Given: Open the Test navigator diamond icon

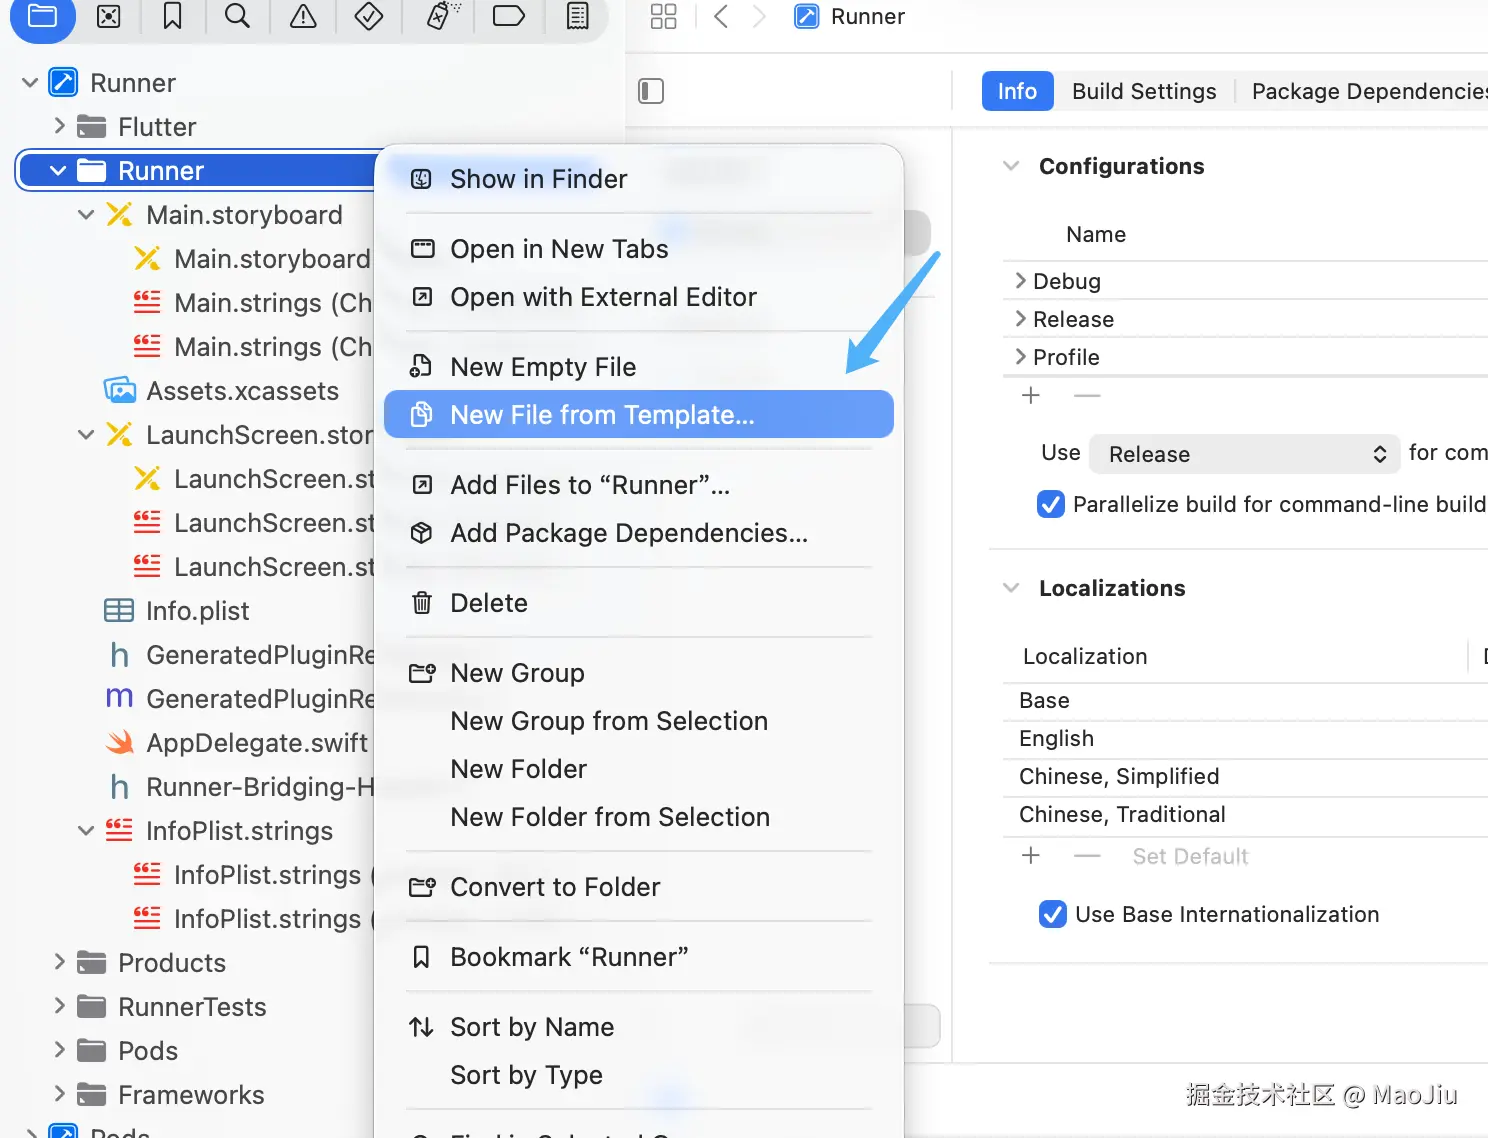Looking at the screenshot, I should click(369, 16).
